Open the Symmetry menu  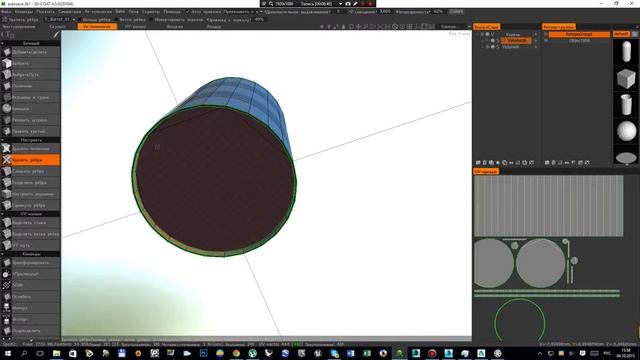pyautogui.click(x=69, y=12)
